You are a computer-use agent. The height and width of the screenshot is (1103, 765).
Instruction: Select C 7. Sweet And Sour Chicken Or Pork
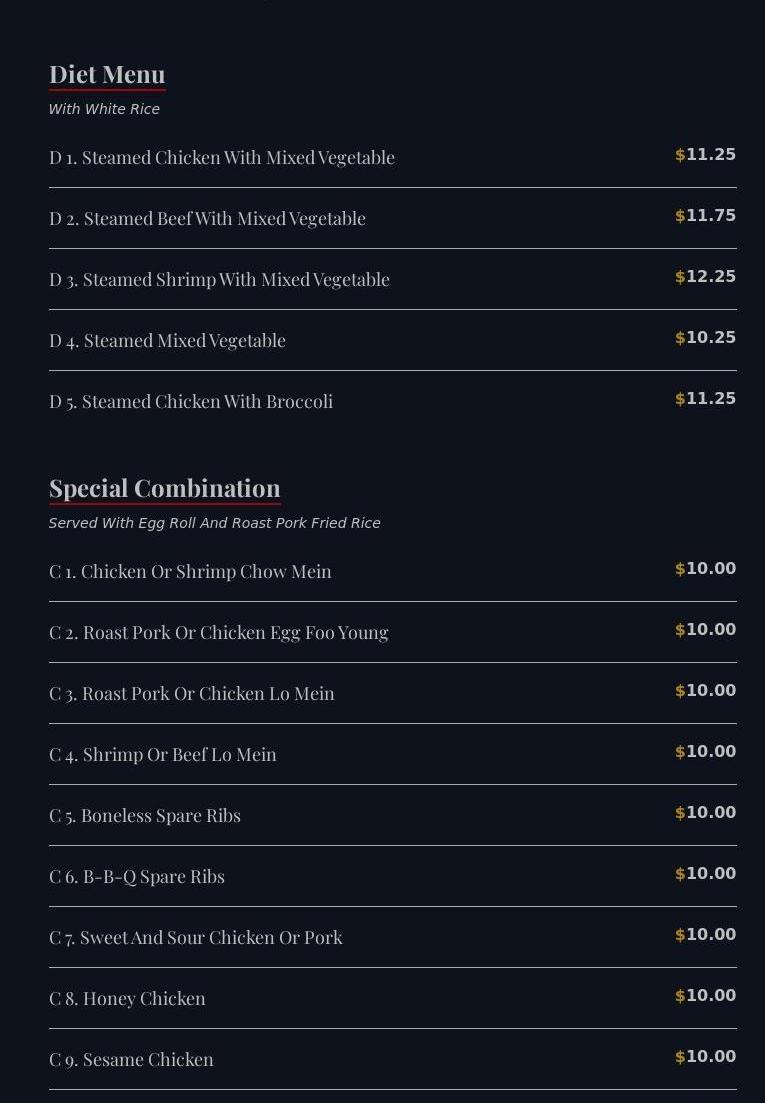click(x=196, y=937)
